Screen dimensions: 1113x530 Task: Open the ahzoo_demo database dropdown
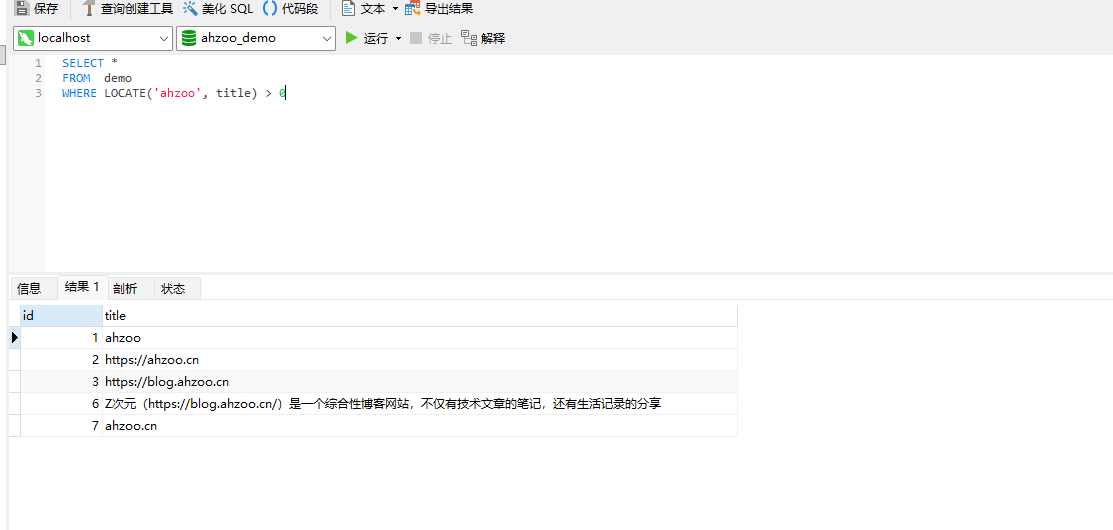click(x=327, y=38)
